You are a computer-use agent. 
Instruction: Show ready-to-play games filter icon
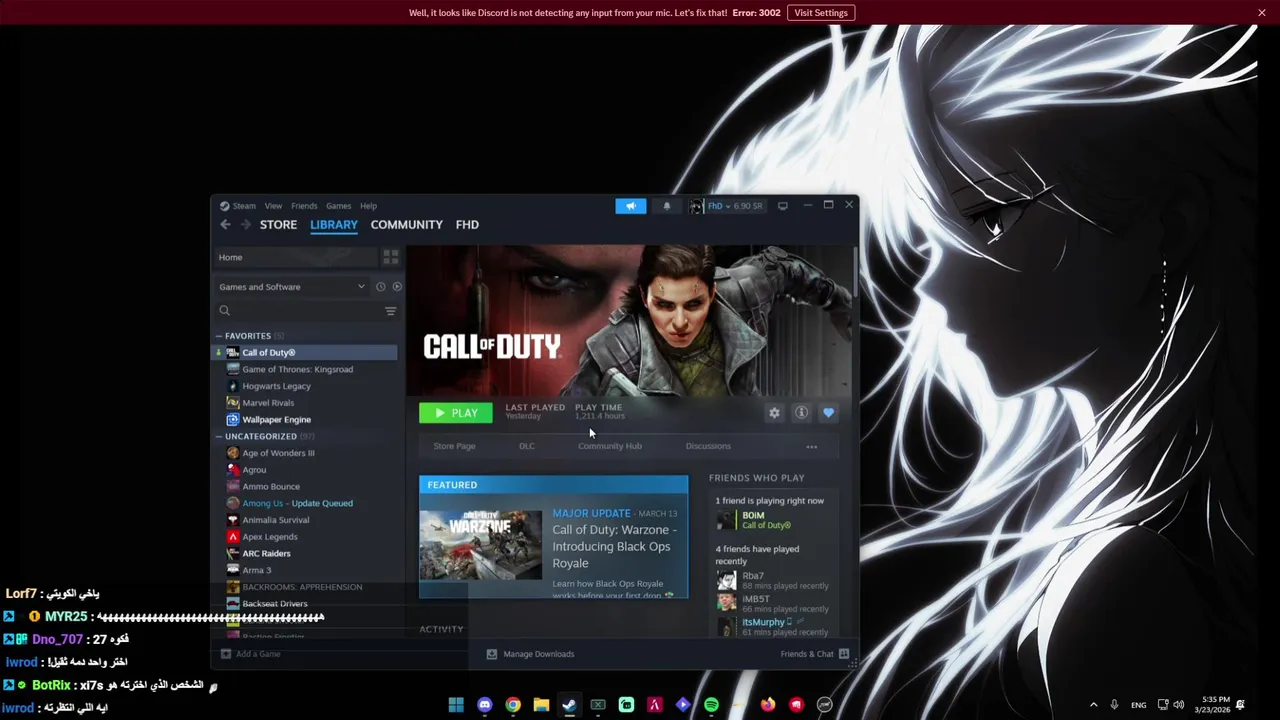397,287
